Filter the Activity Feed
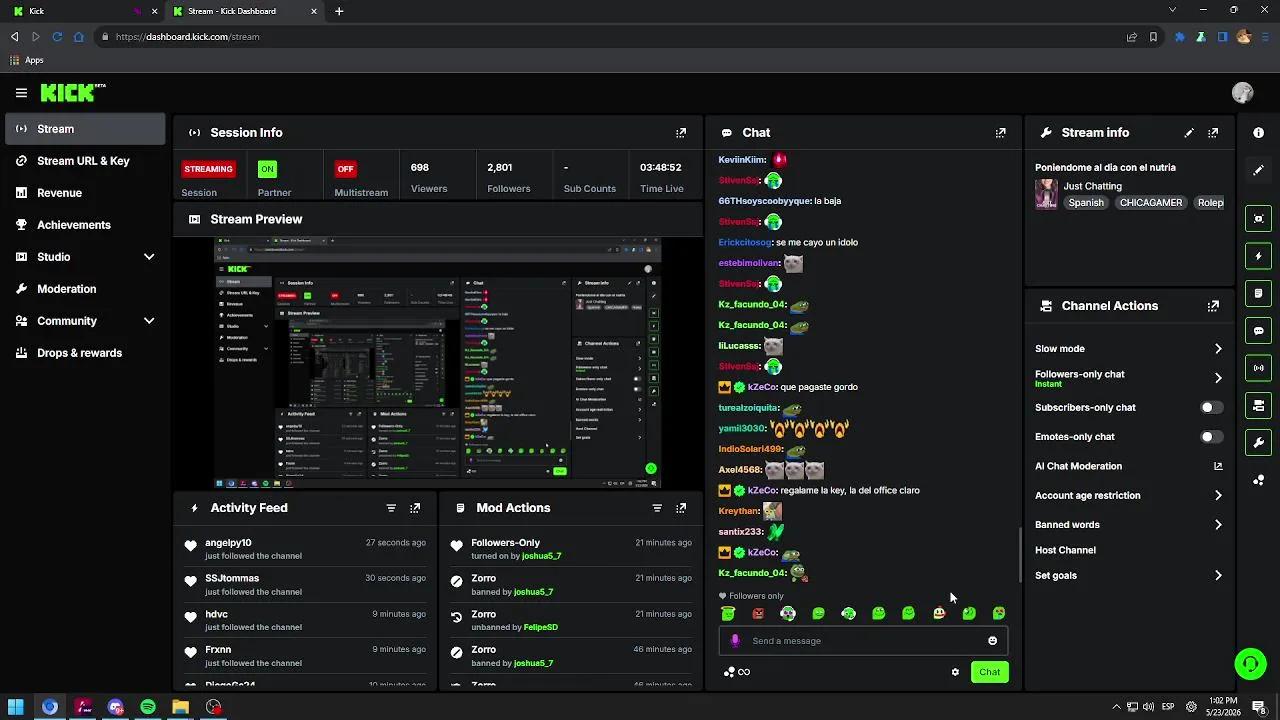 tap(391, 508)
